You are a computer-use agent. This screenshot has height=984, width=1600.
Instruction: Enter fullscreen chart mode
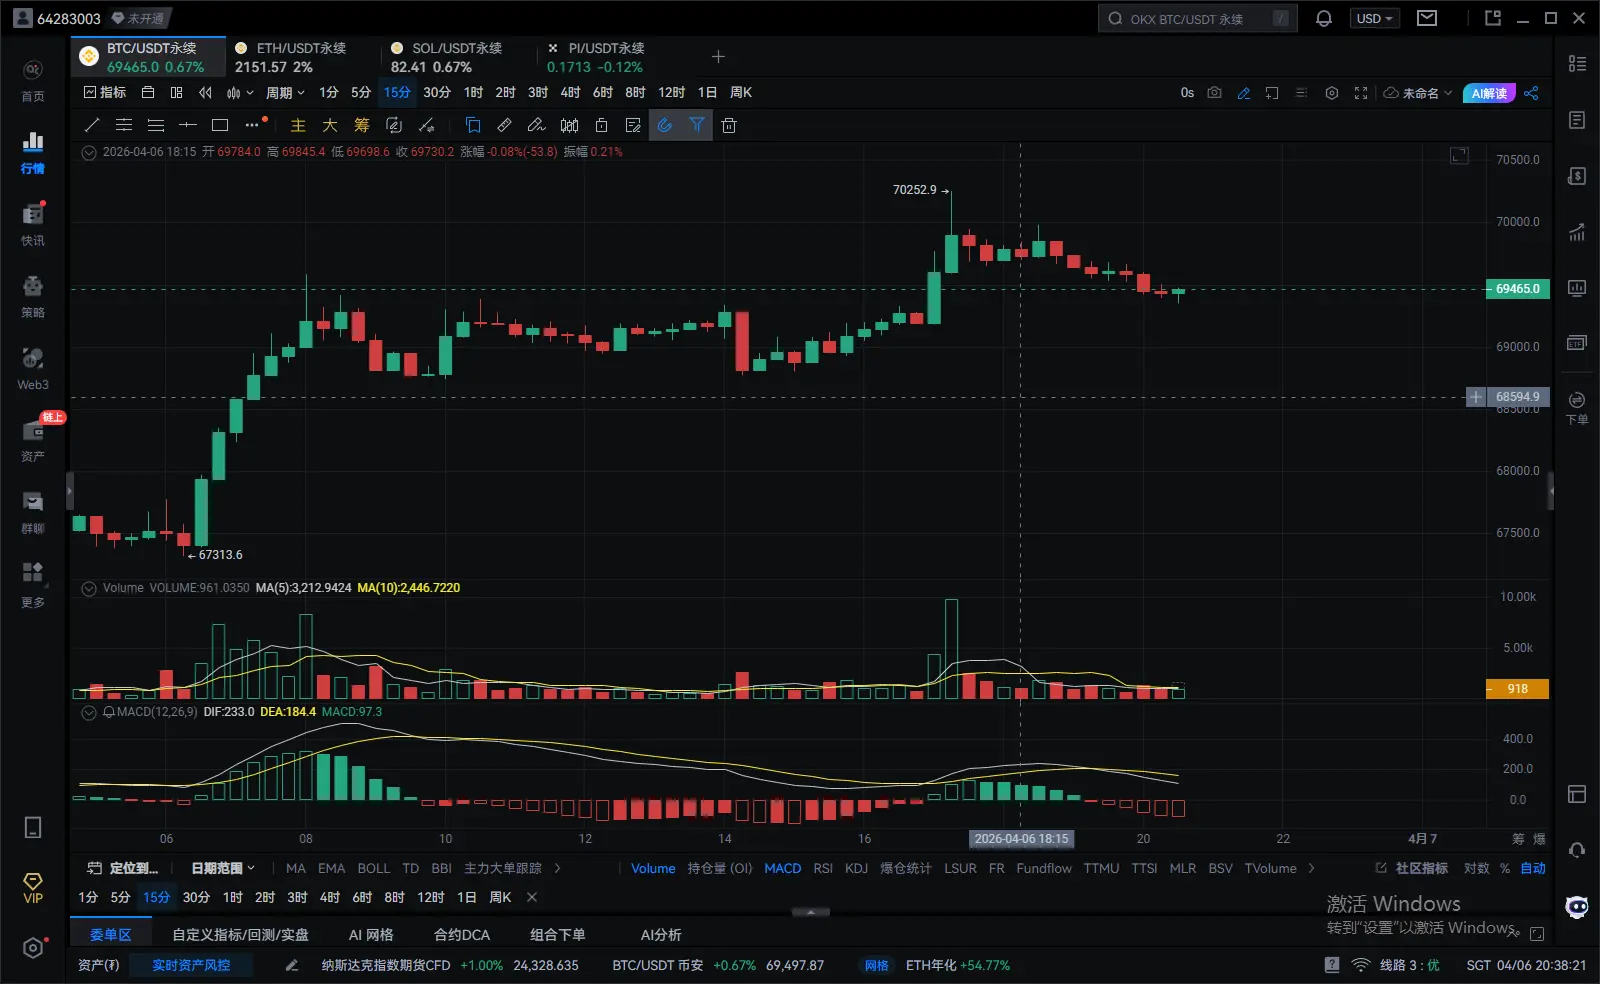(1361, 93)
